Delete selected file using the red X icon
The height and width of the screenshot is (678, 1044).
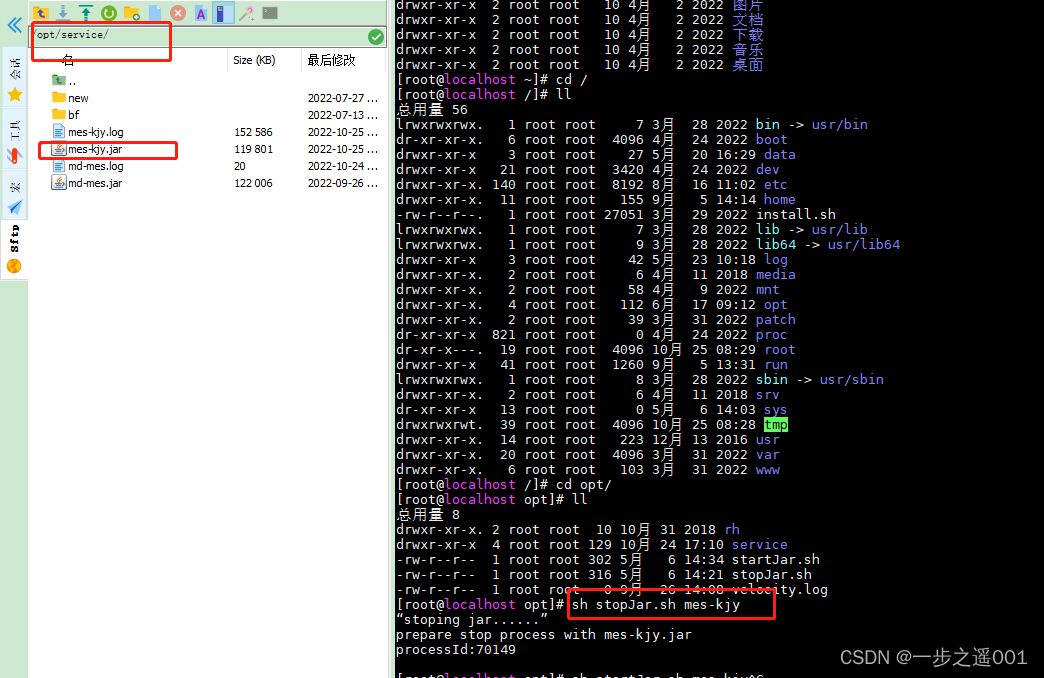(178, 13)
